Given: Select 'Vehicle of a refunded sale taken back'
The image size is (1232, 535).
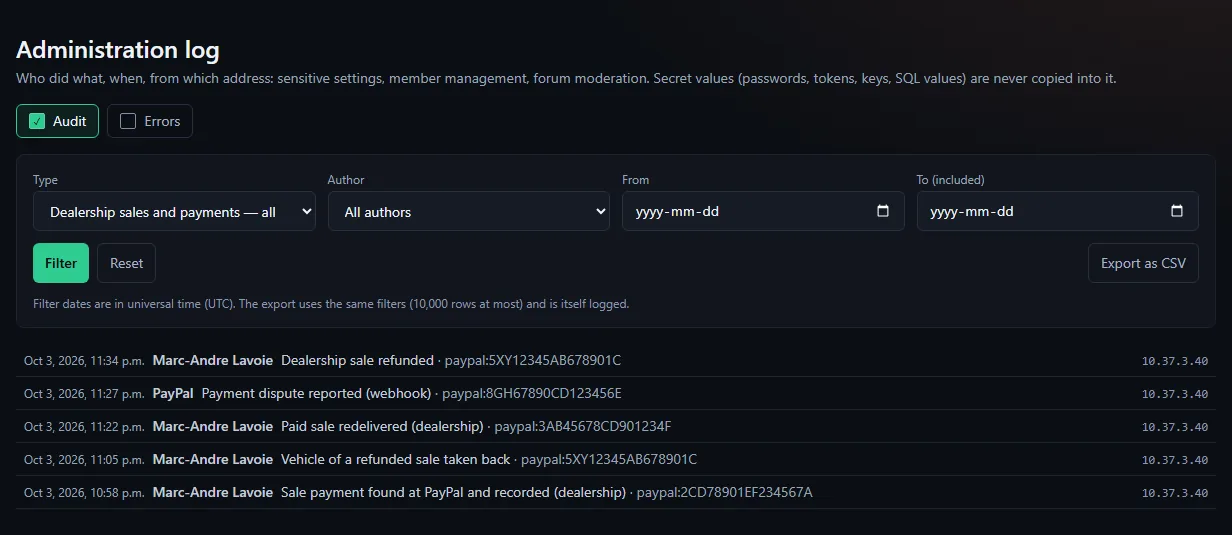Looking at the screenshot, I should (616, 459).
